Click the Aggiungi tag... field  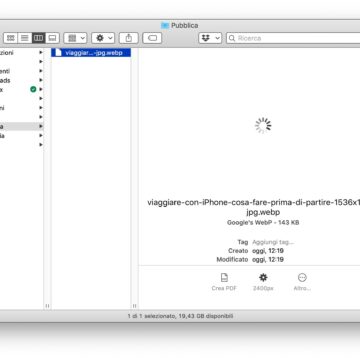273,242
